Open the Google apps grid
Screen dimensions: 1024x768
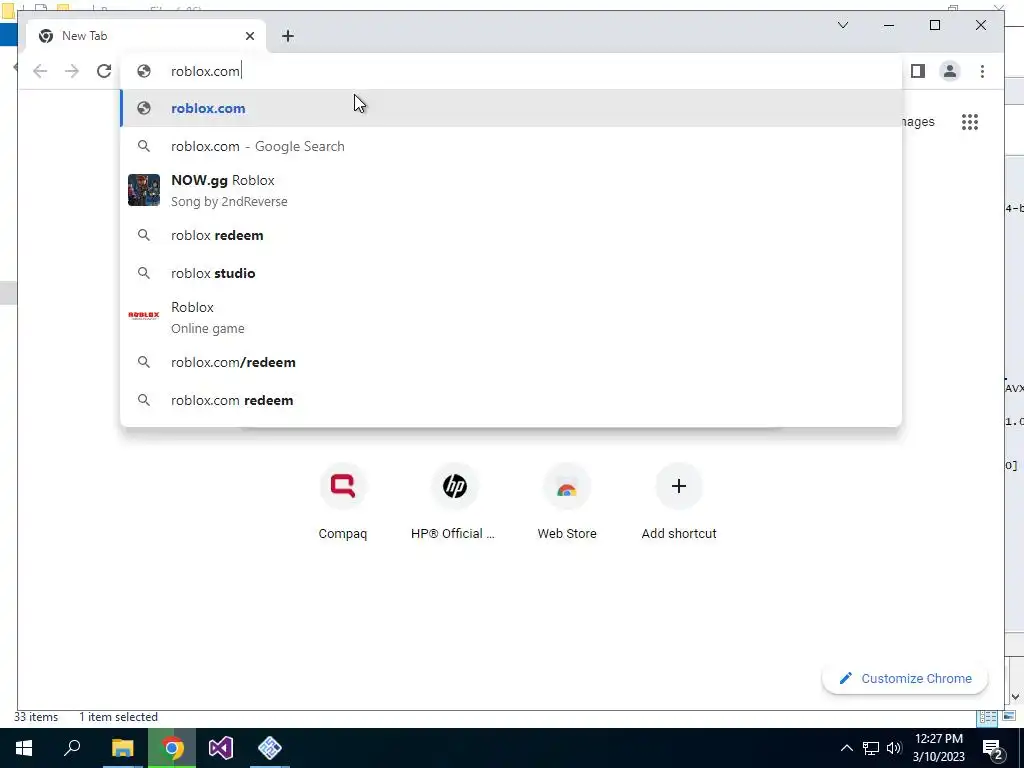tap(970, 122)
